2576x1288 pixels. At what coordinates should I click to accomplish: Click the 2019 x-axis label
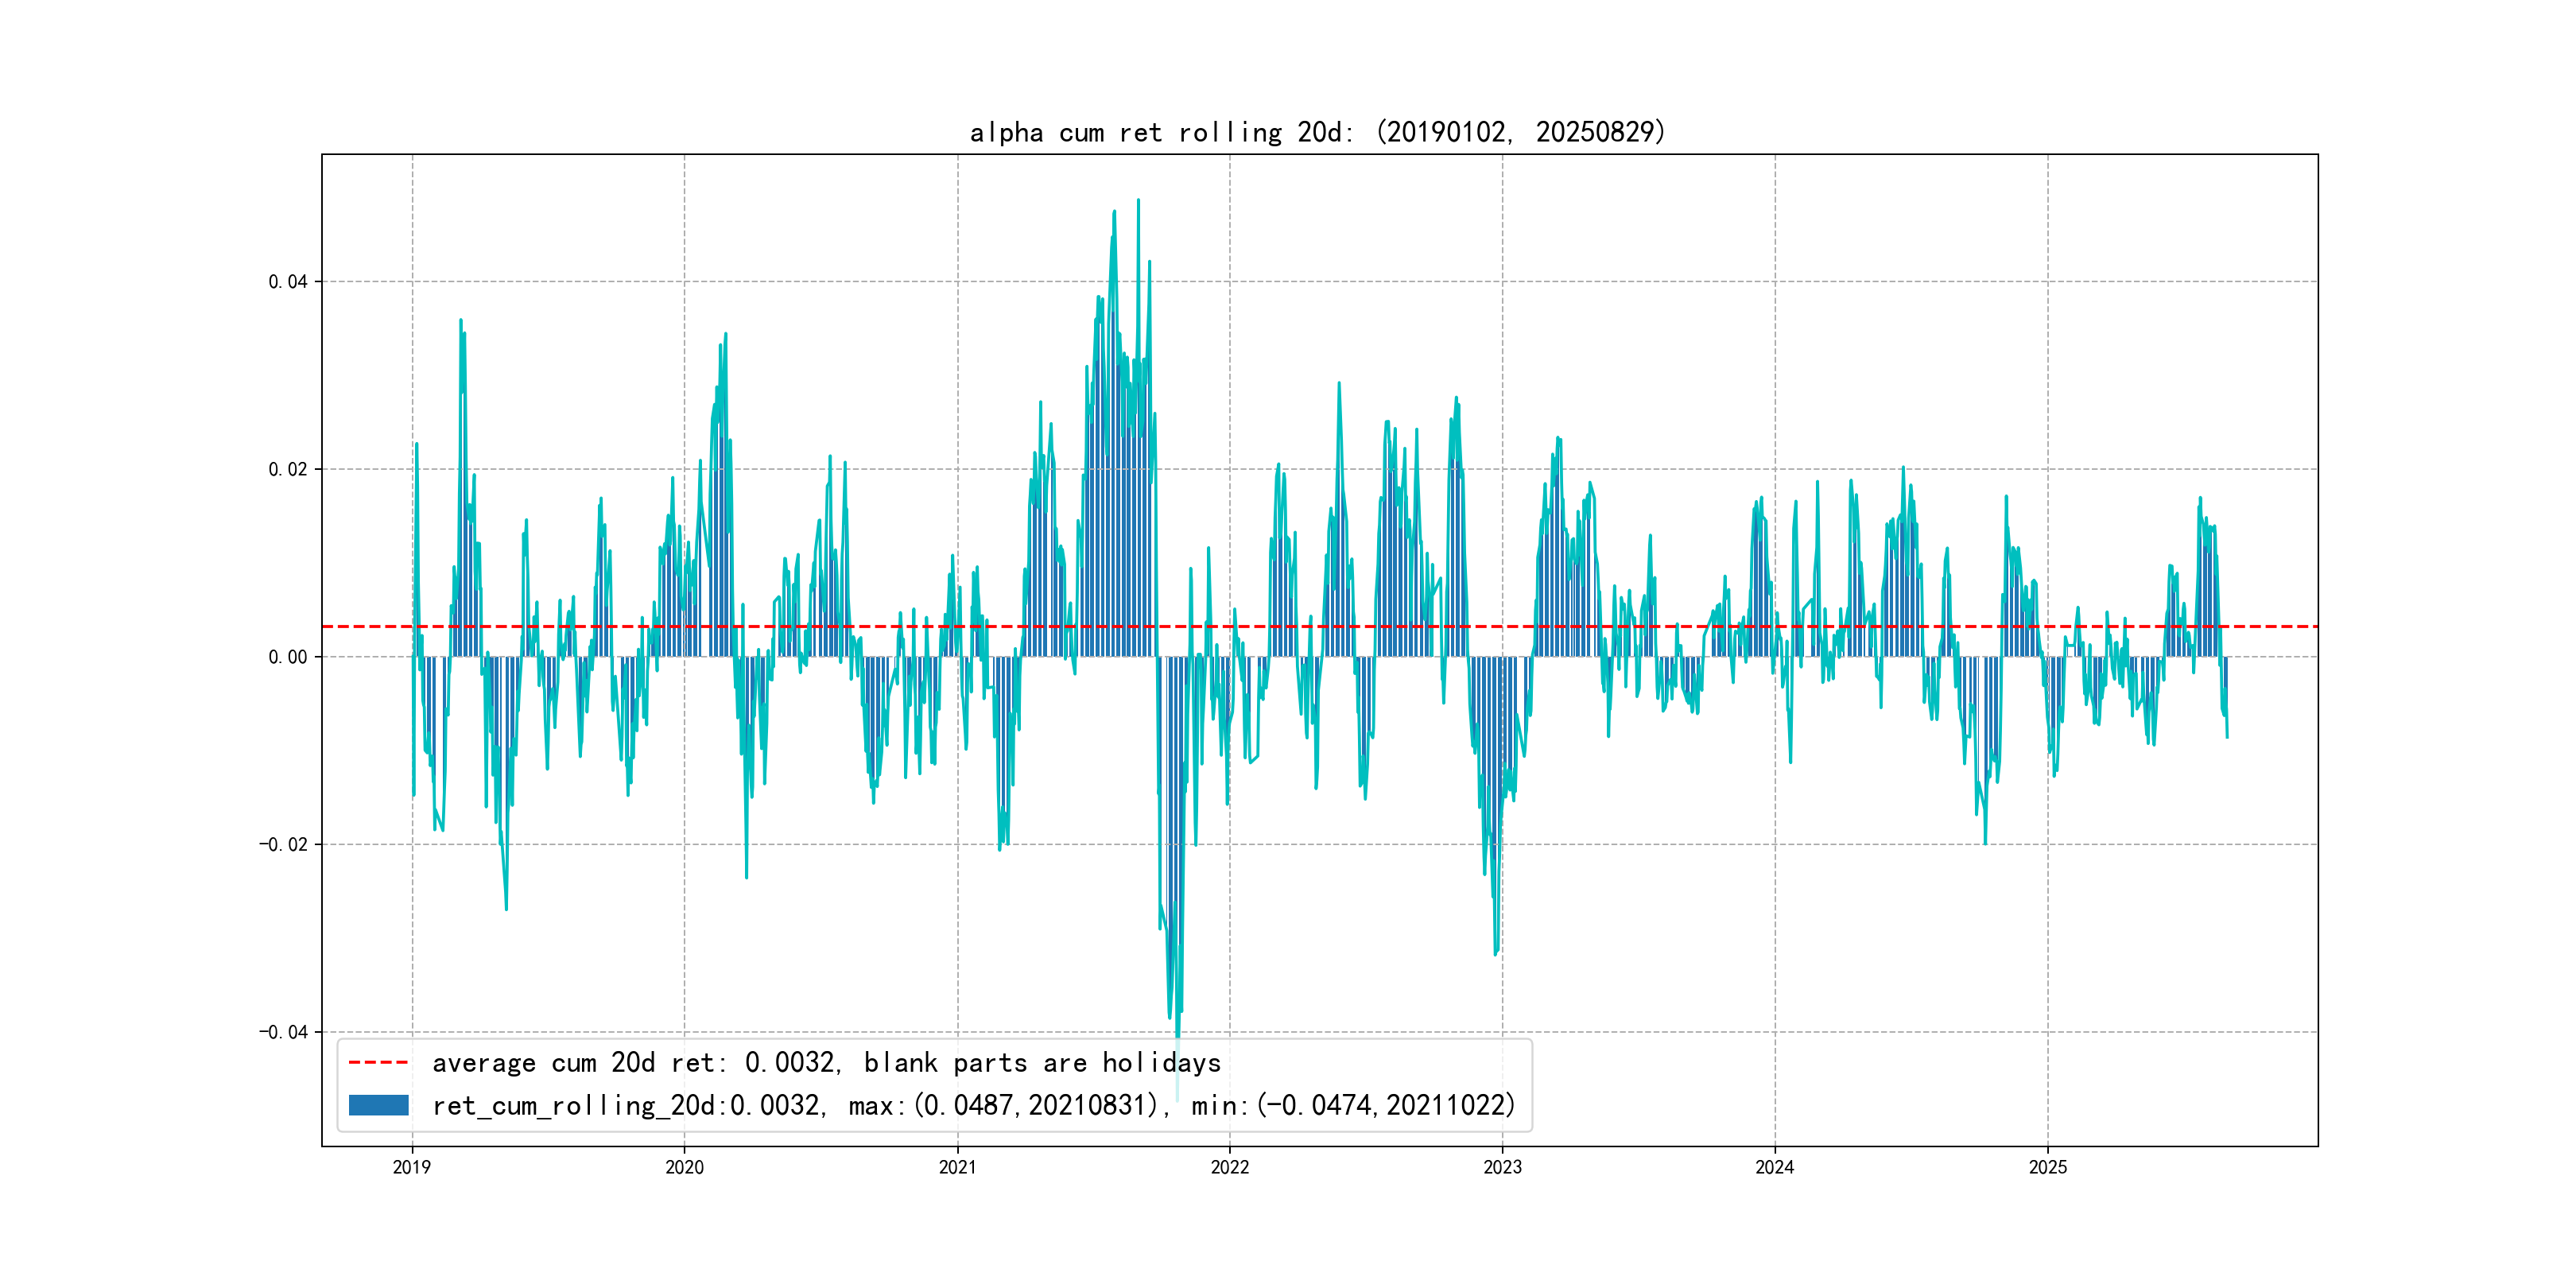coord(412,1167)
